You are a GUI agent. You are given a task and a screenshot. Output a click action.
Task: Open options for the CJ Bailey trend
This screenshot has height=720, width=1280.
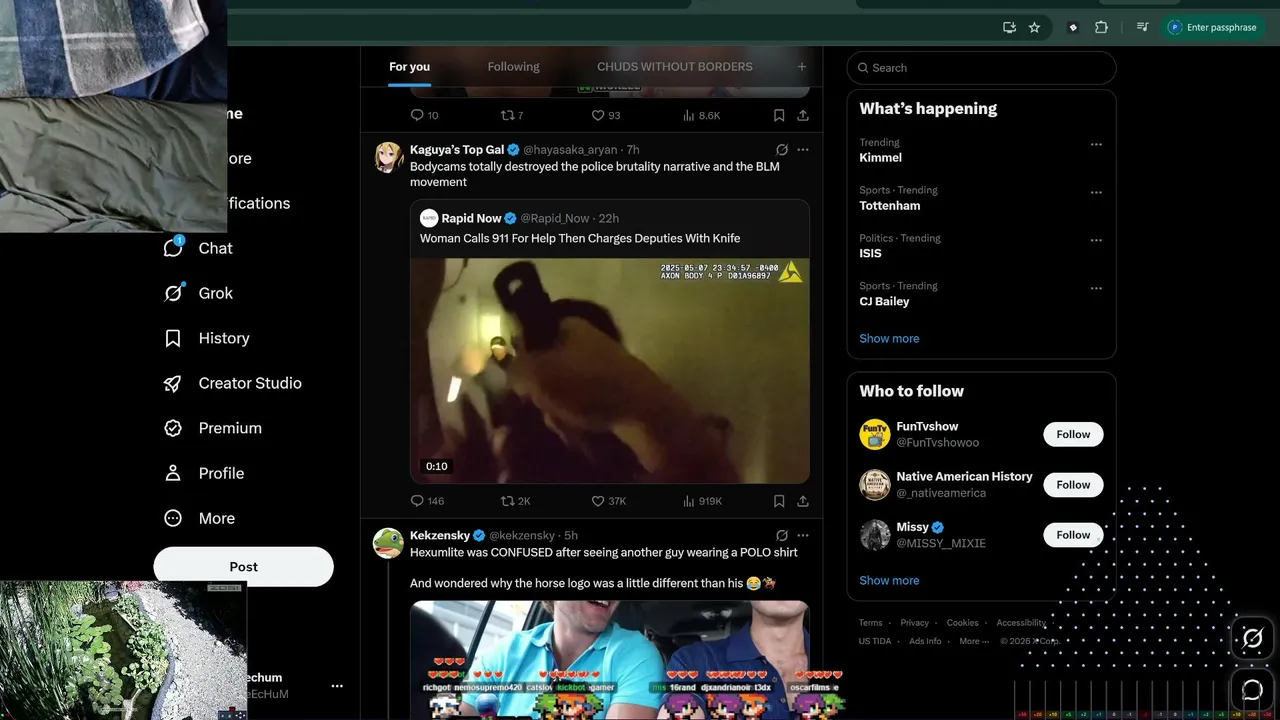pos(1096,288)
